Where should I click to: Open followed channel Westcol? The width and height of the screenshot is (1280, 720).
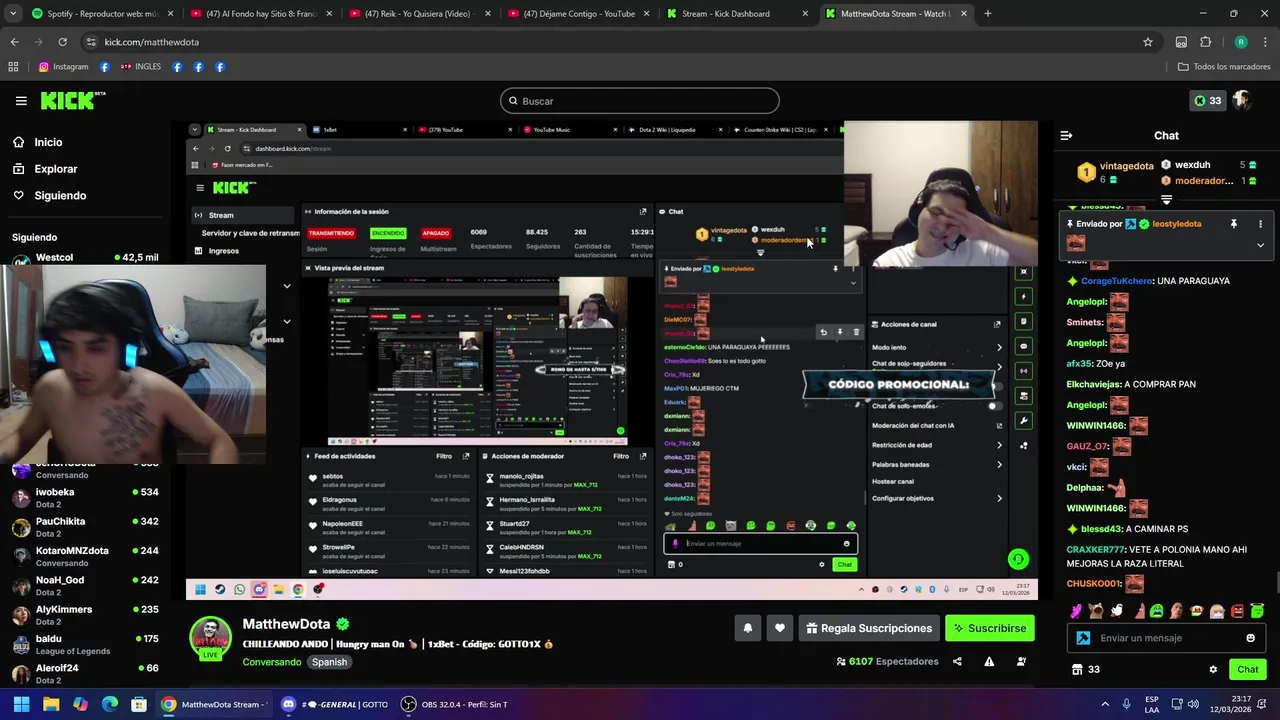click(x=85, y=258)
